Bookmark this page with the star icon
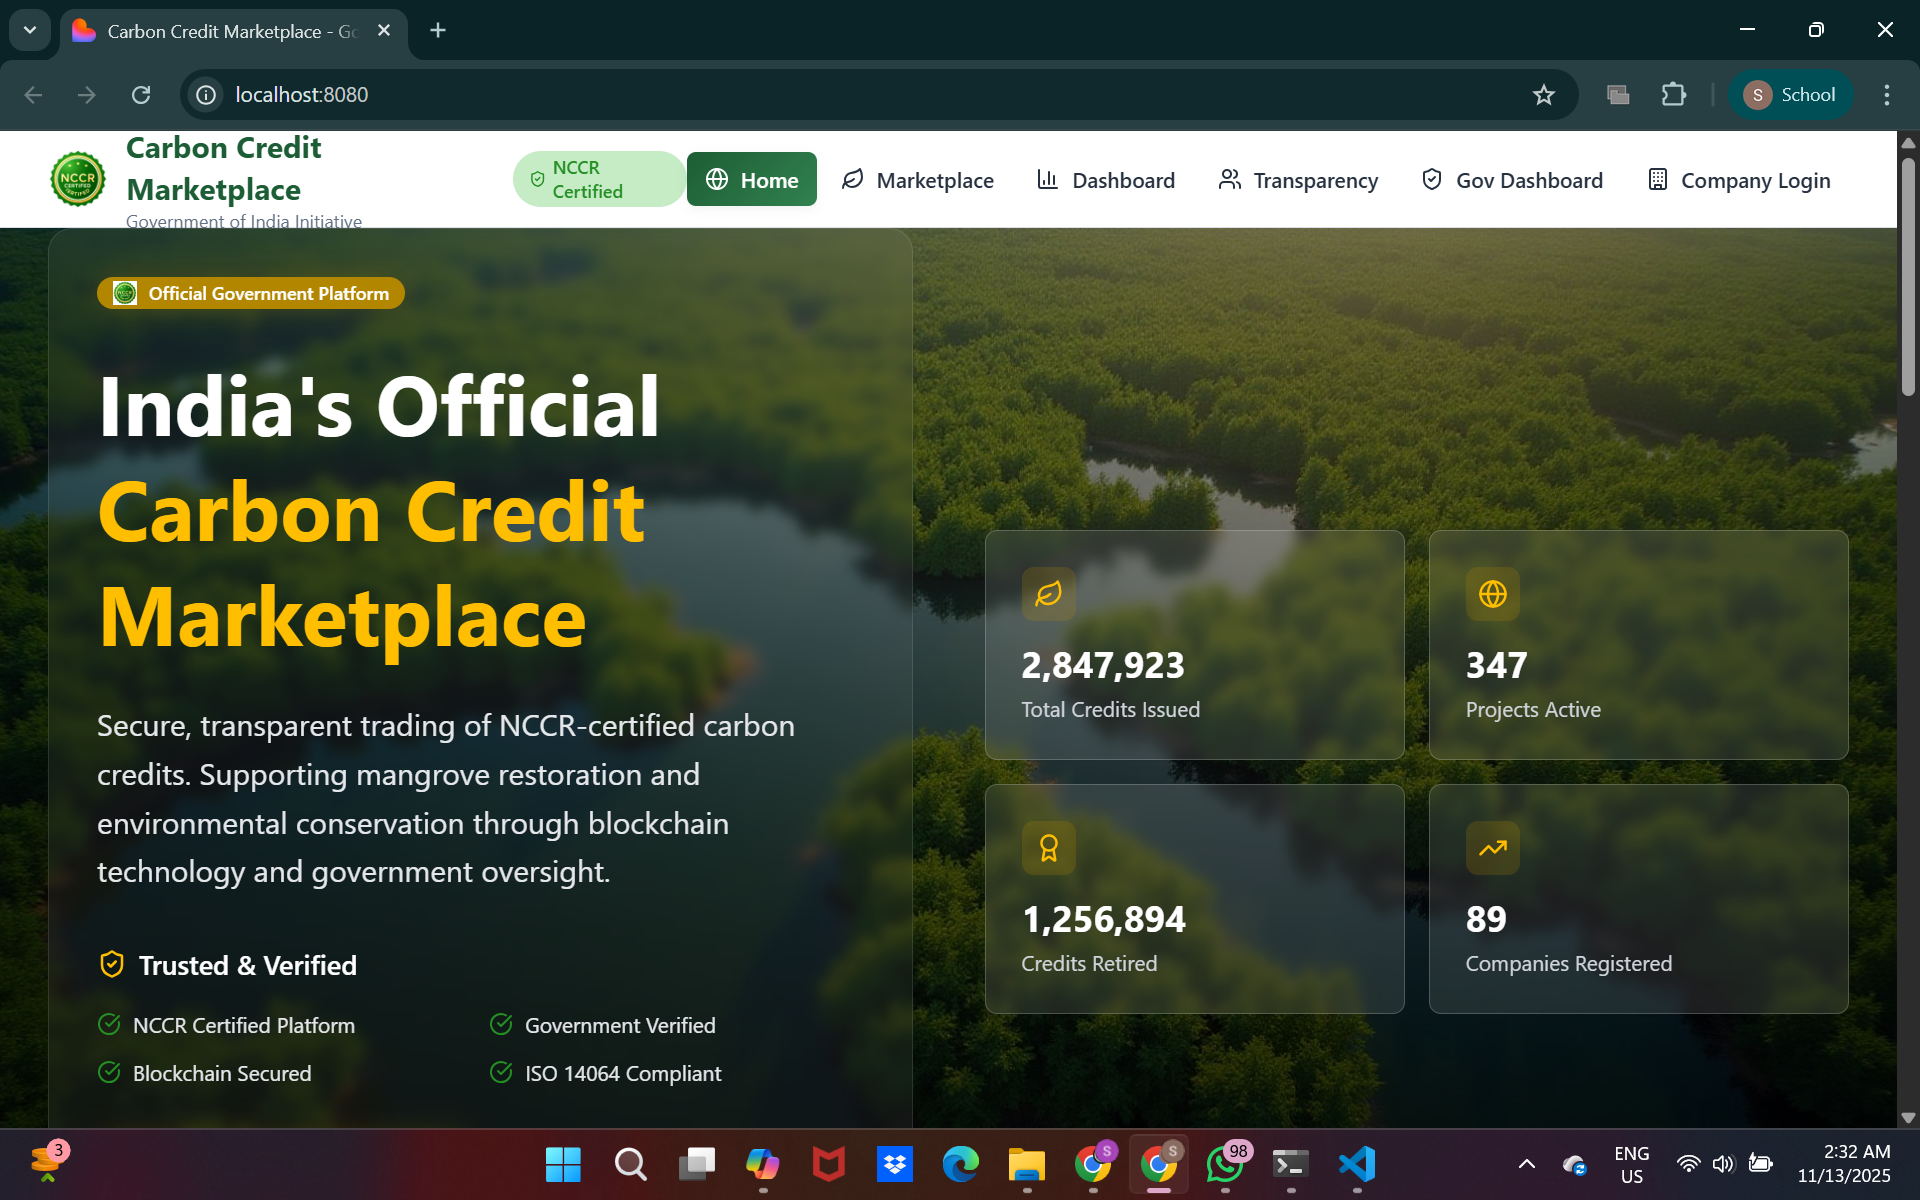Image resolution: width=1920 pixels, height=1200 pixels. tap(1543, 95)
